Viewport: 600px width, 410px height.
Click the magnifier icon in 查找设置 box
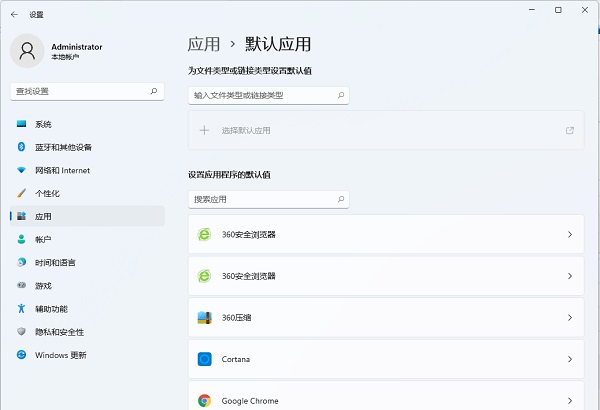coord(154,91)
